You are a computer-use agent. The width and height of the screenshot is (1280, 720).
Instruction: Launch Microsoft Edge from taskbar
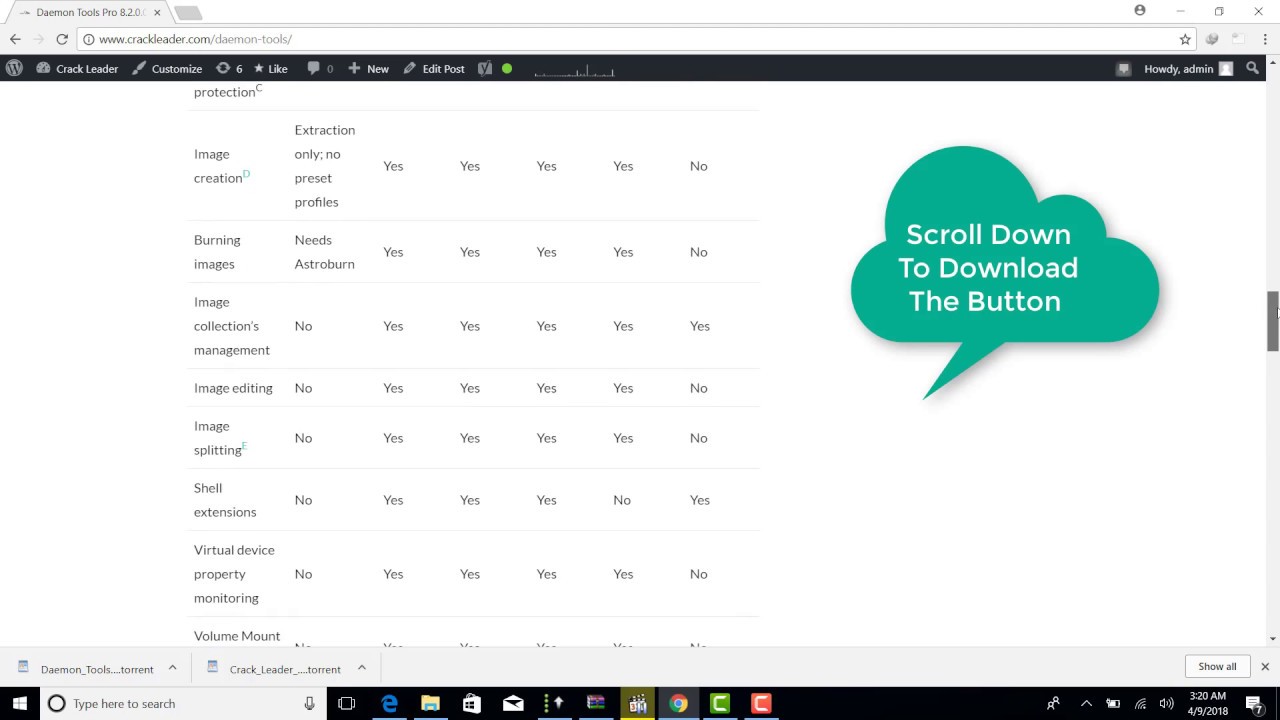click(x=389, y=704)
